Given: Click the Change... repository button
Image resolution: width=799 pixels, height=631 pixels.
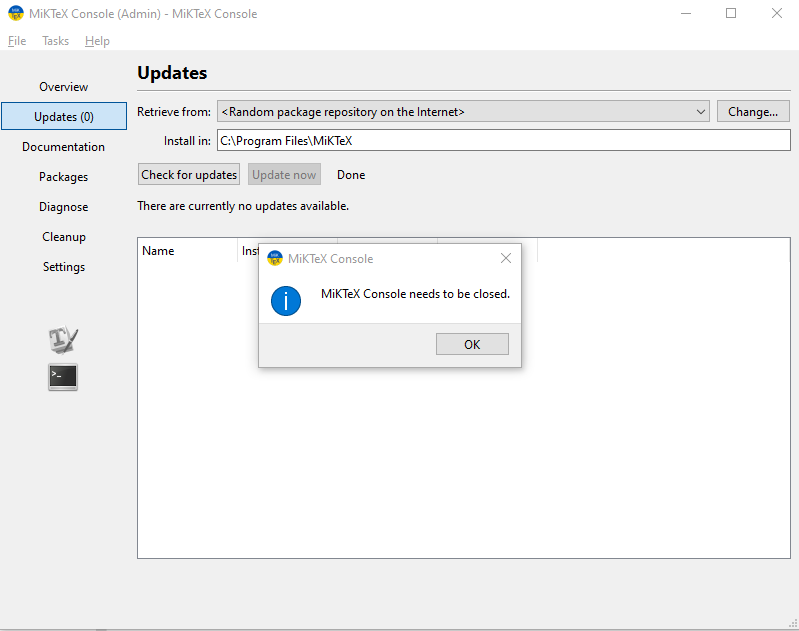Looking at the screenshot, I should coord(753,112).
